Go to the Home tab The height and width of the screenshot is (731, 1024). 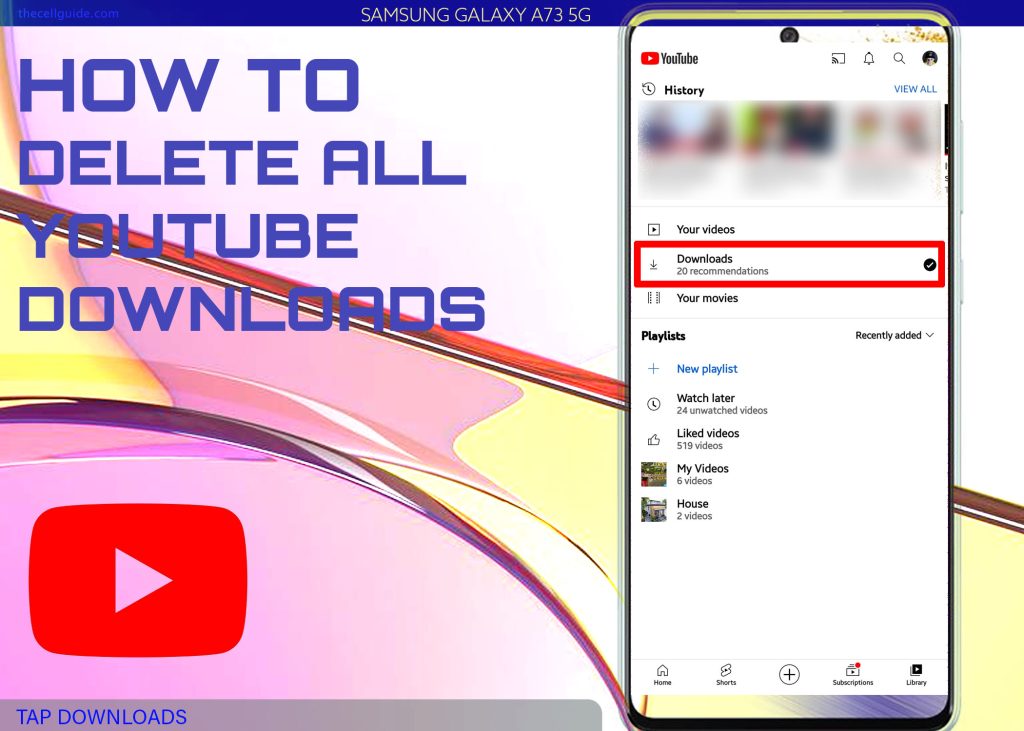click(662, 675)
